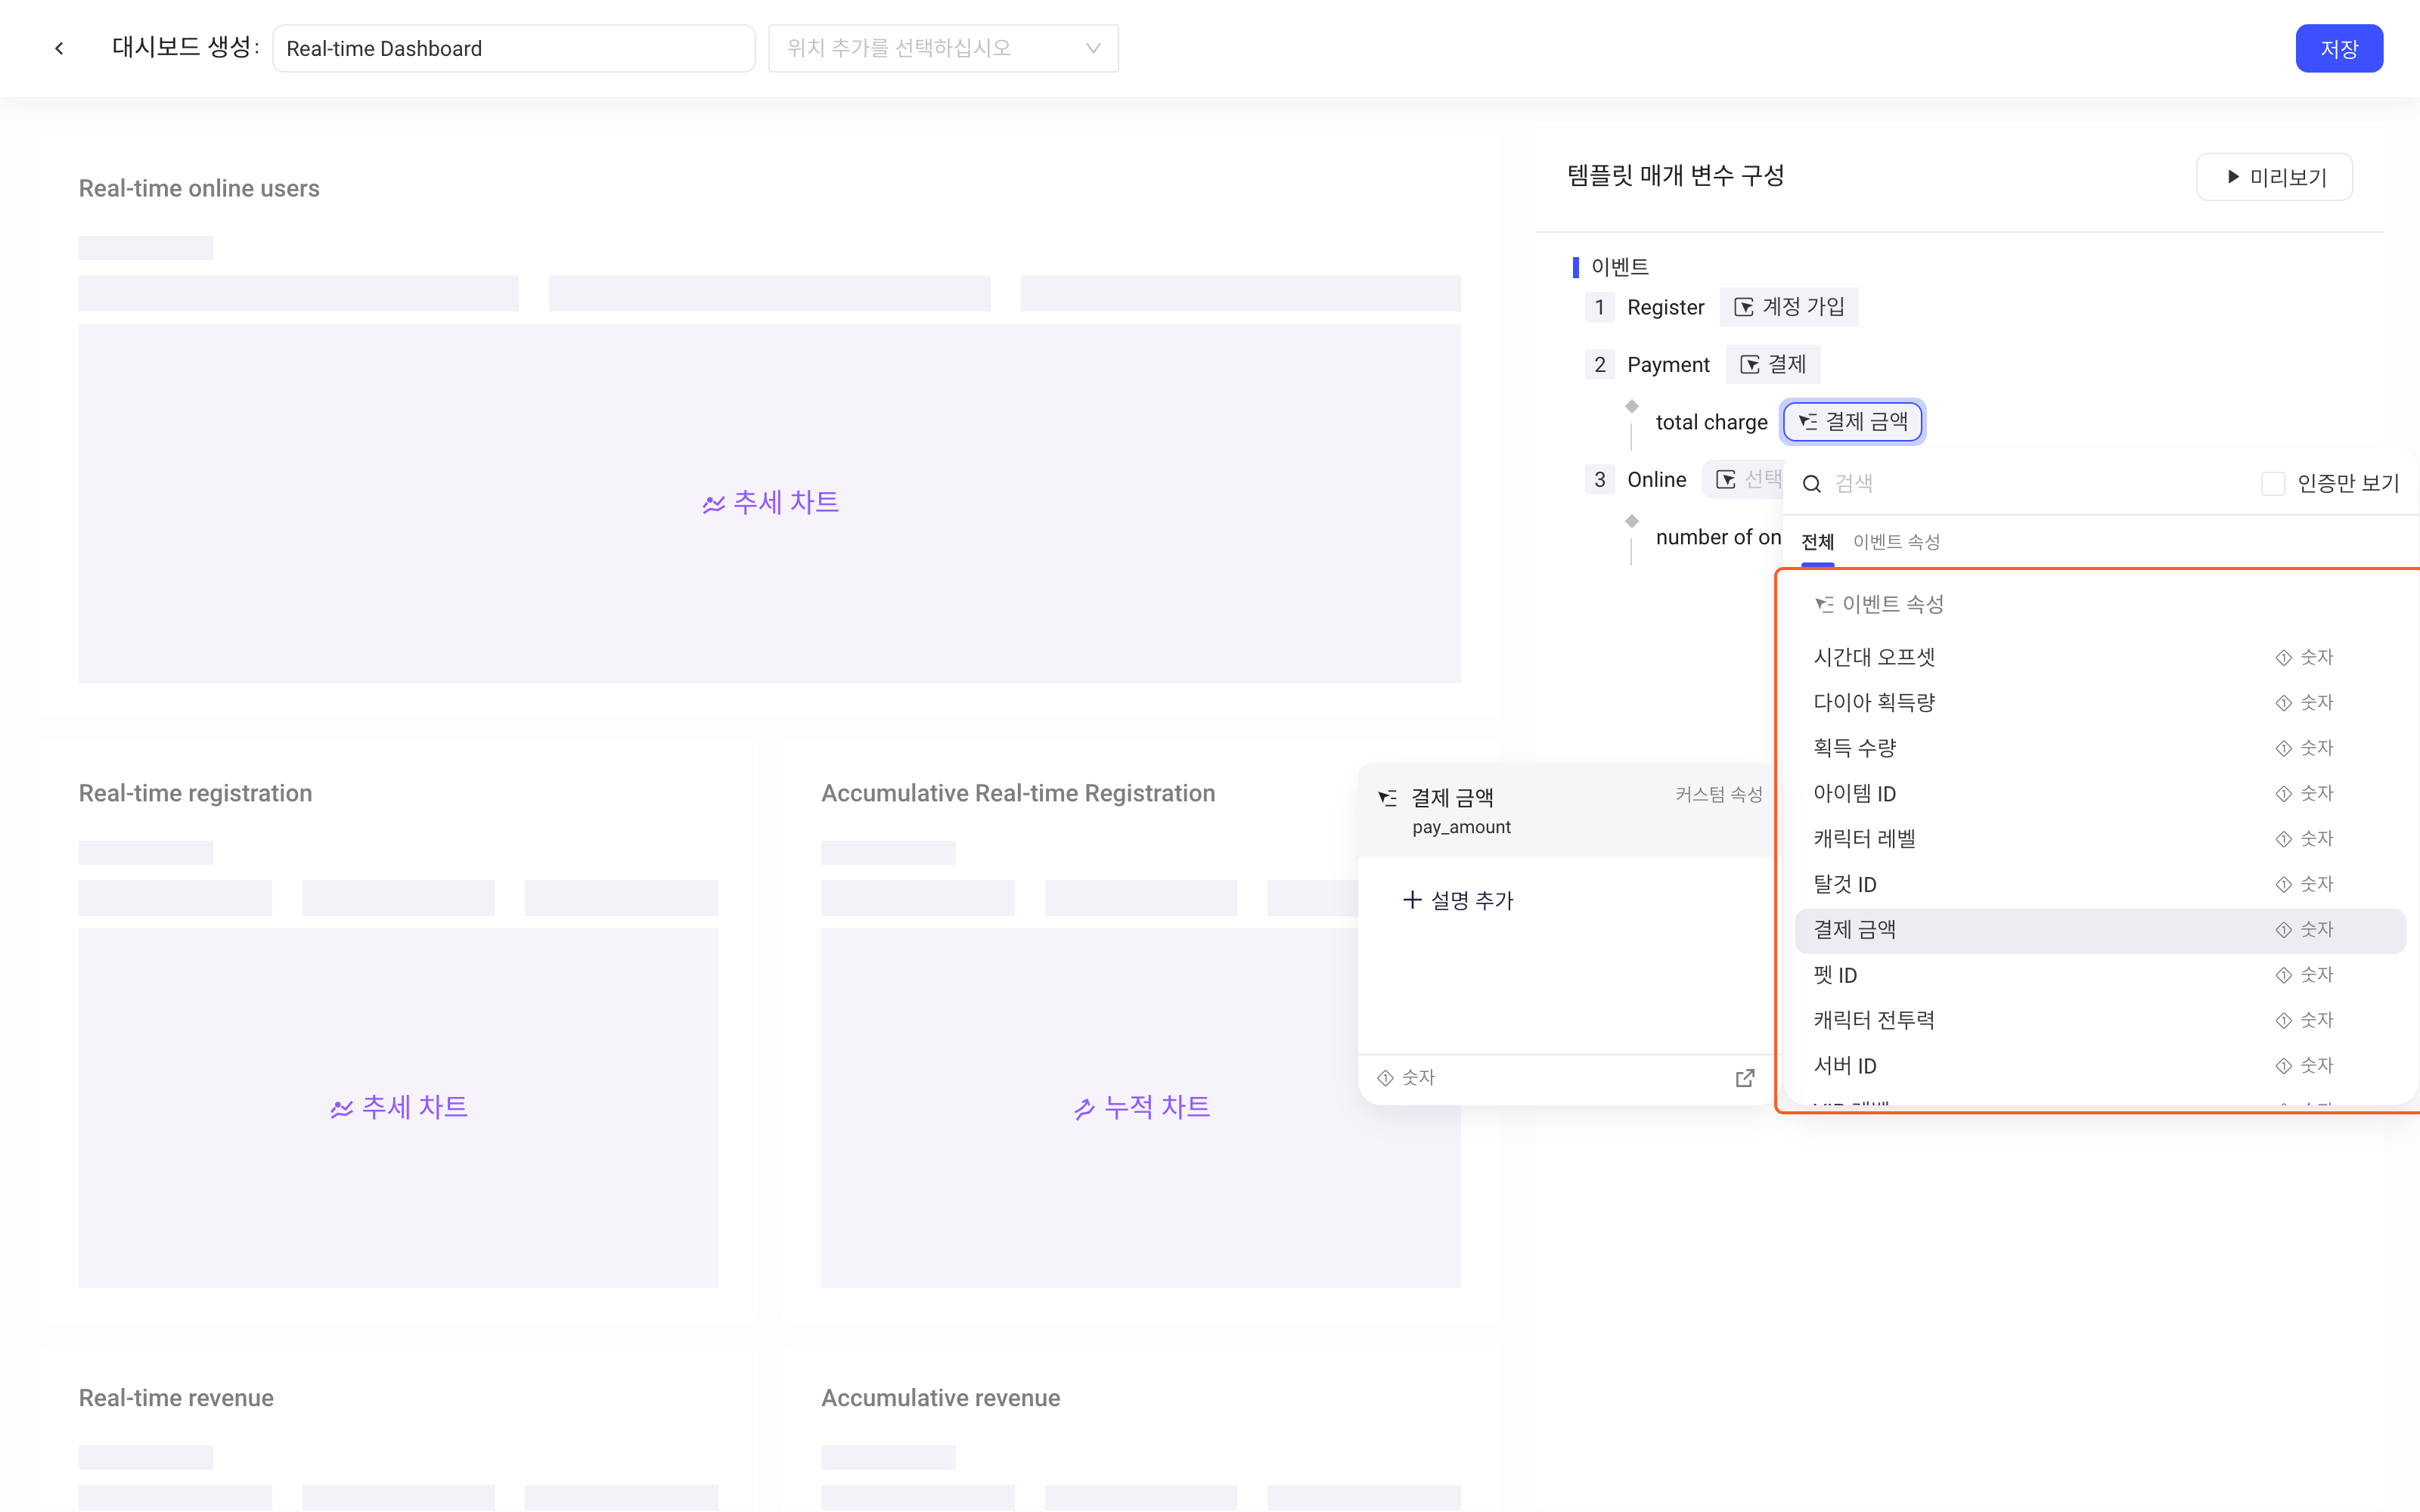The width and height of the screenshot is (2420, 1512).
Task: Select 결제 금액 from the property list
Action: pyautogui.click(x=2100, y=930)
